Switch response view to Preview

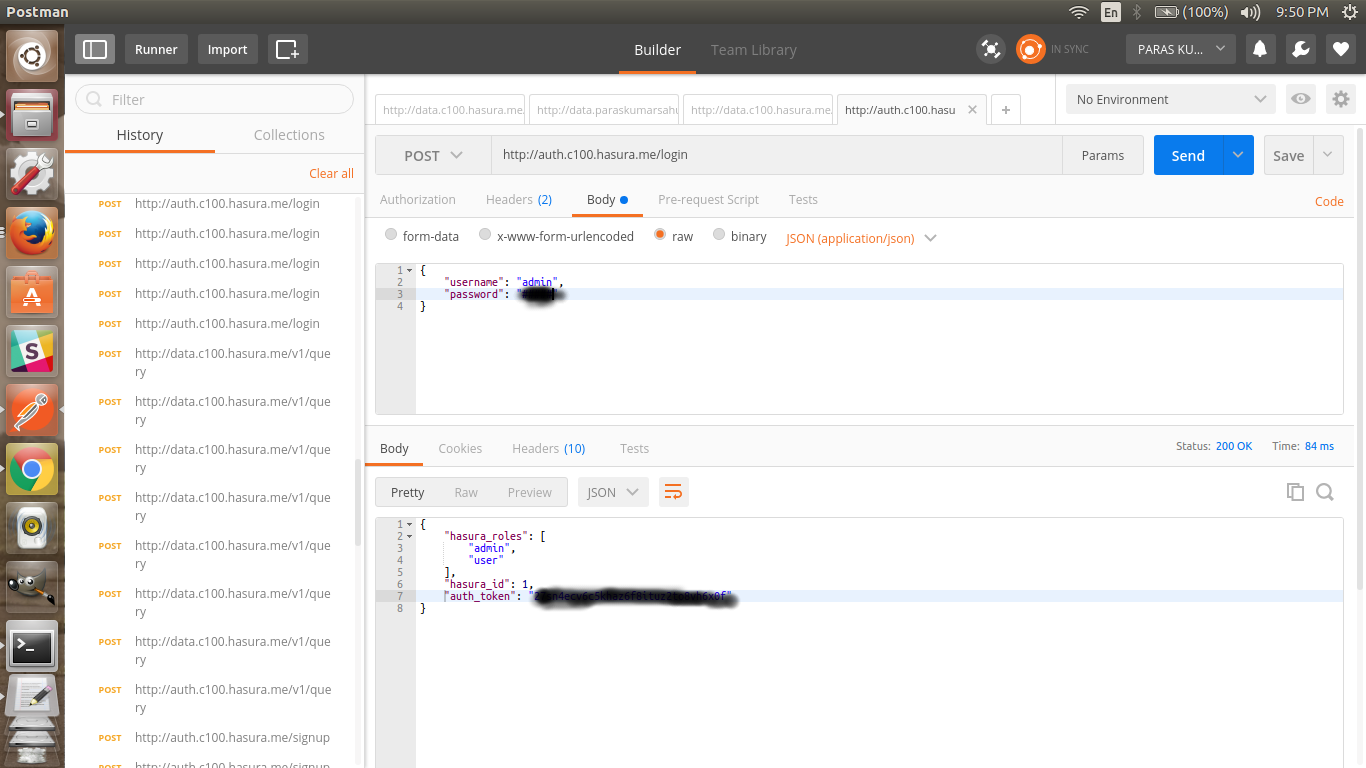point(530,492)
